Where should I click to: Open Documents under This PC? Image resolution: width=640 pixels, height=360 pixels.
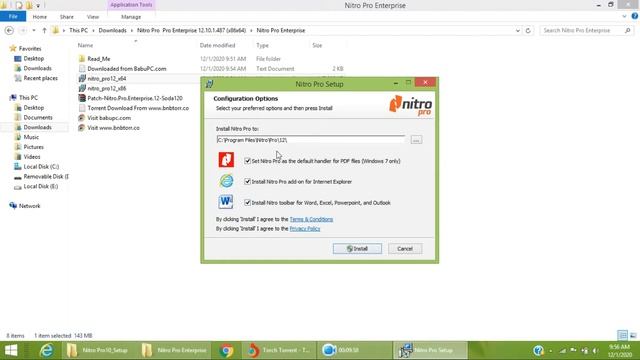tap(38, 117)
